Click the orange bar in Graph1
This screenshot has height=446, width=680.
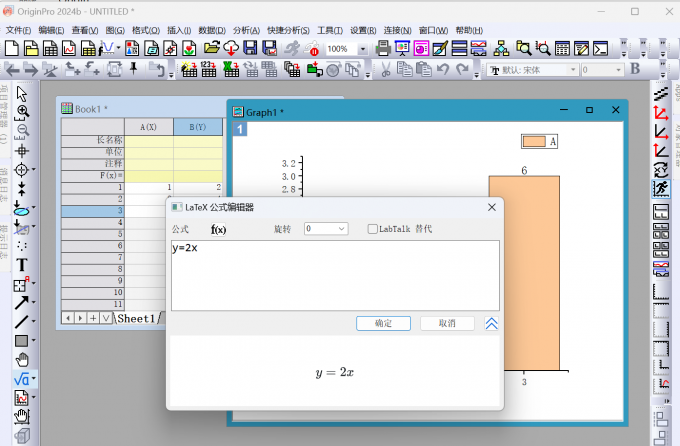524,273
